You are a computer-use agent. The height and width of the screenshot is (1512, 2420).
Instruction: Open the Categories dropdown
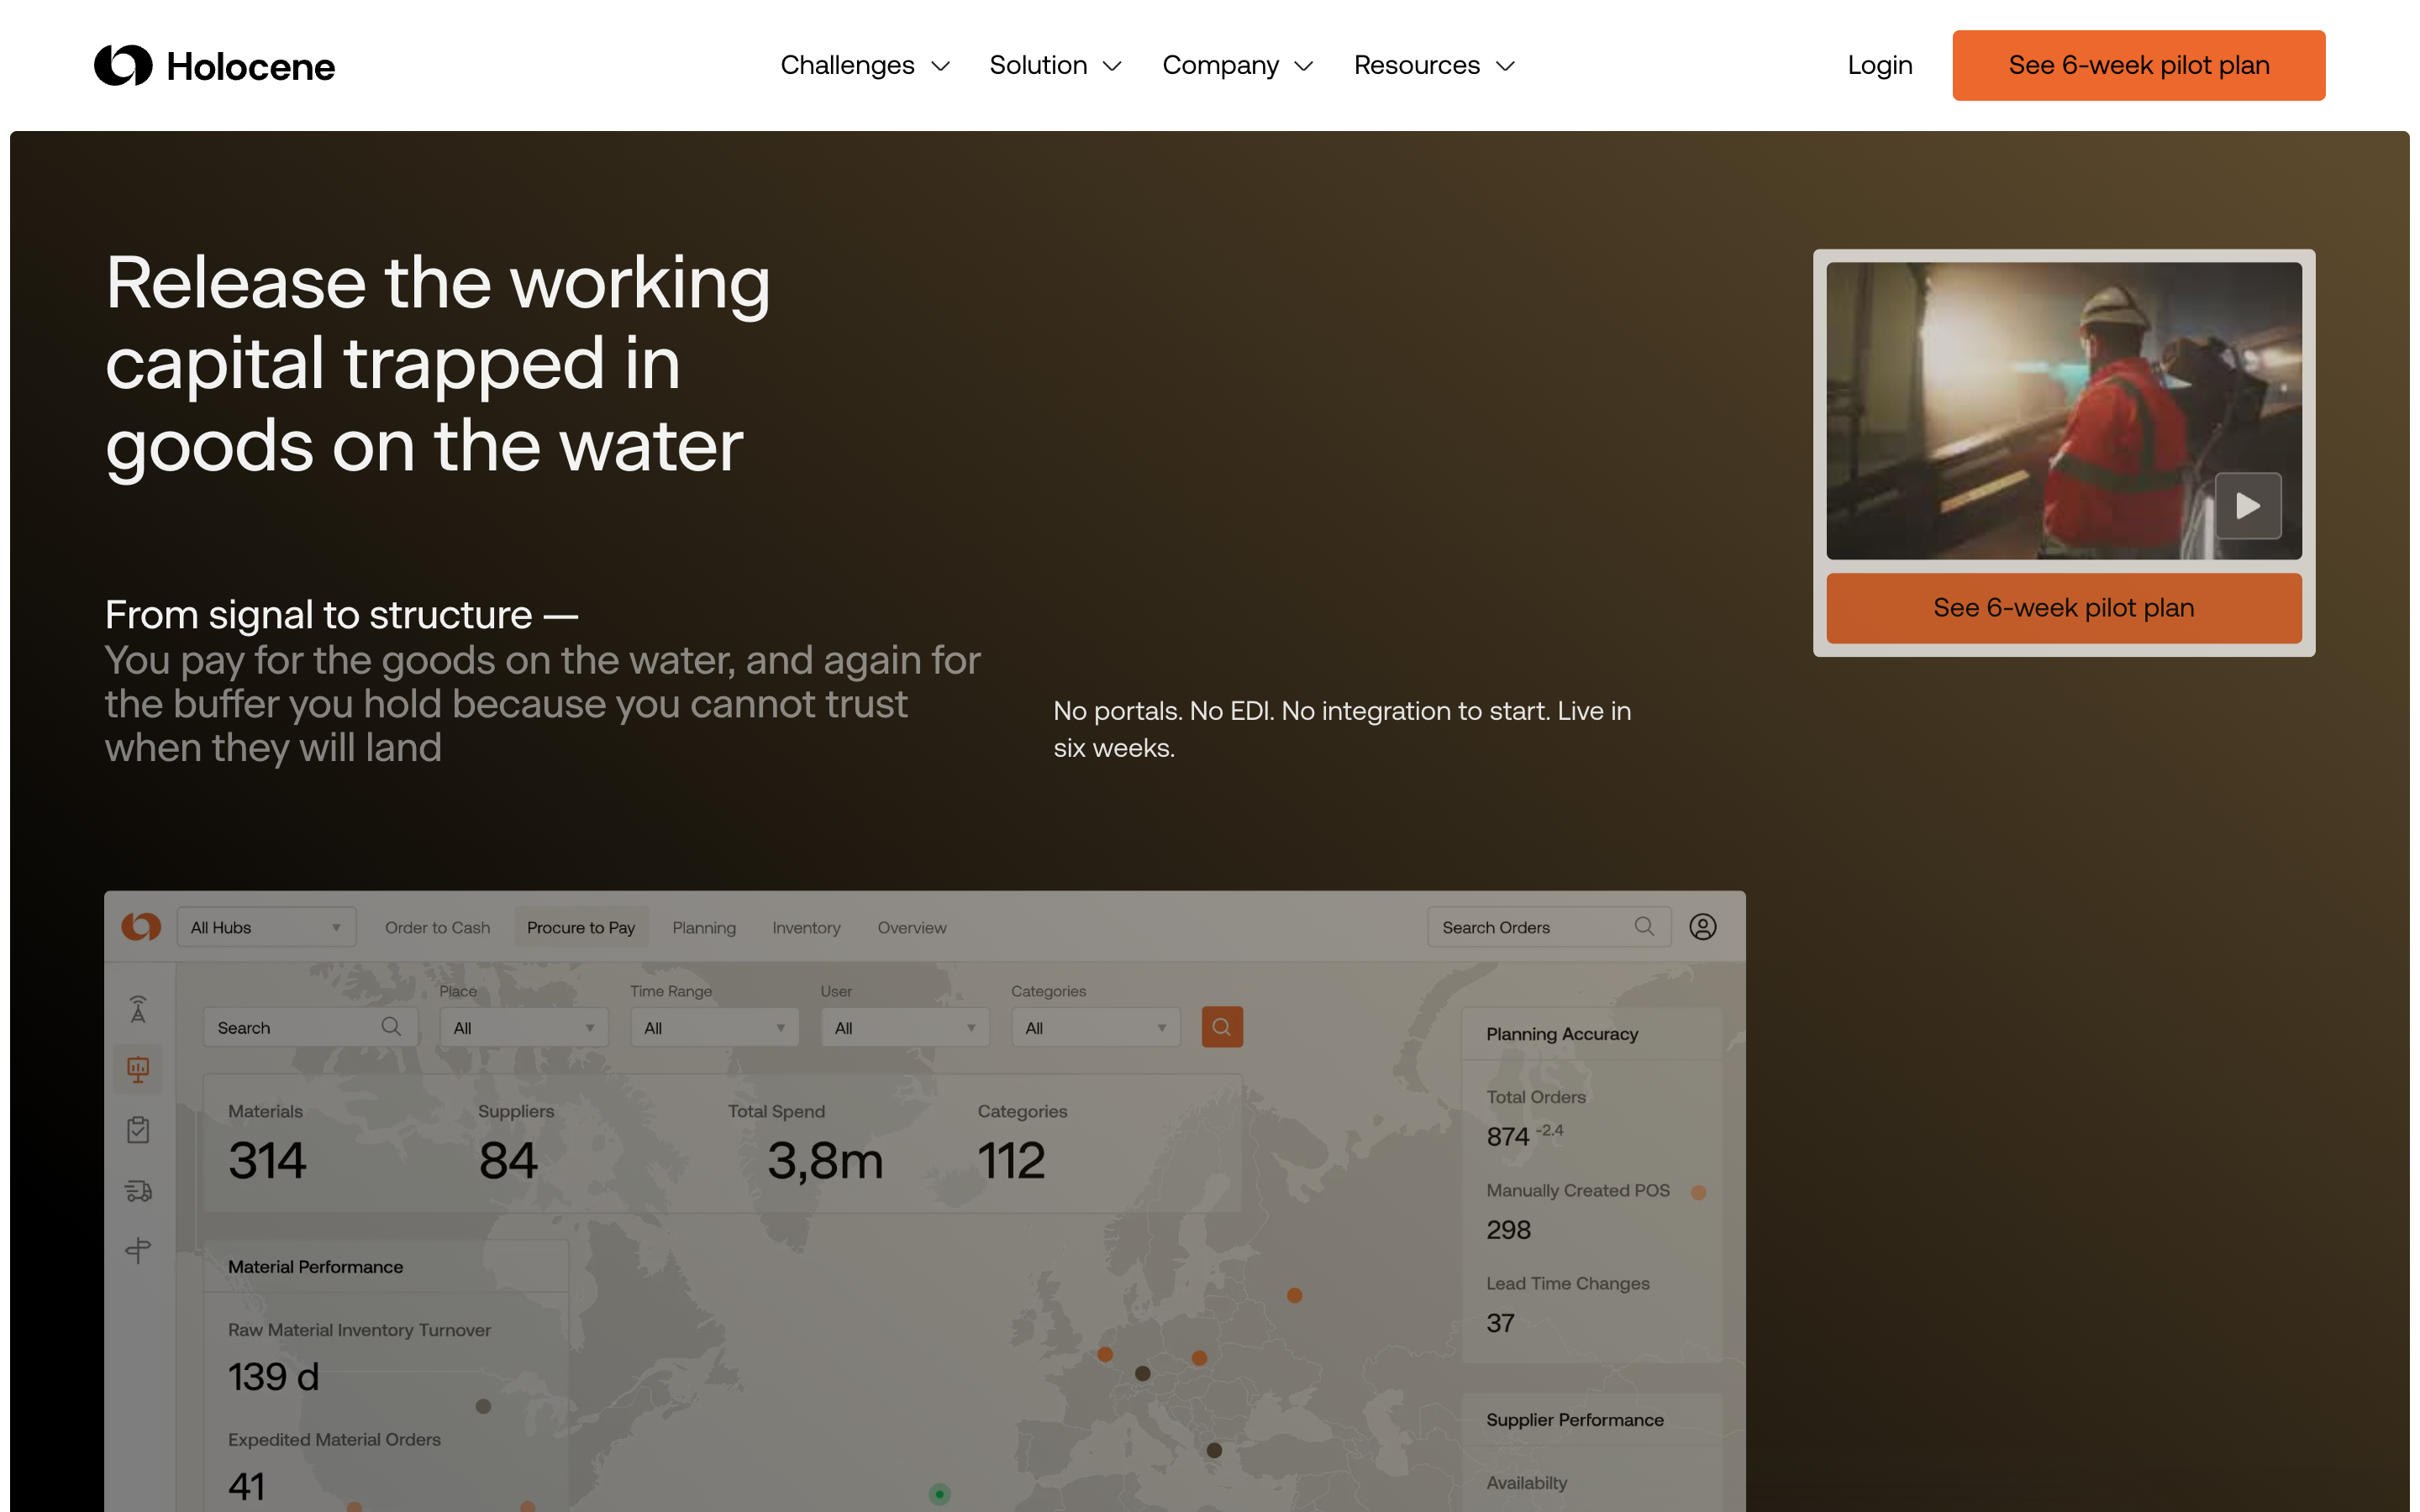click(1096, 1027)
